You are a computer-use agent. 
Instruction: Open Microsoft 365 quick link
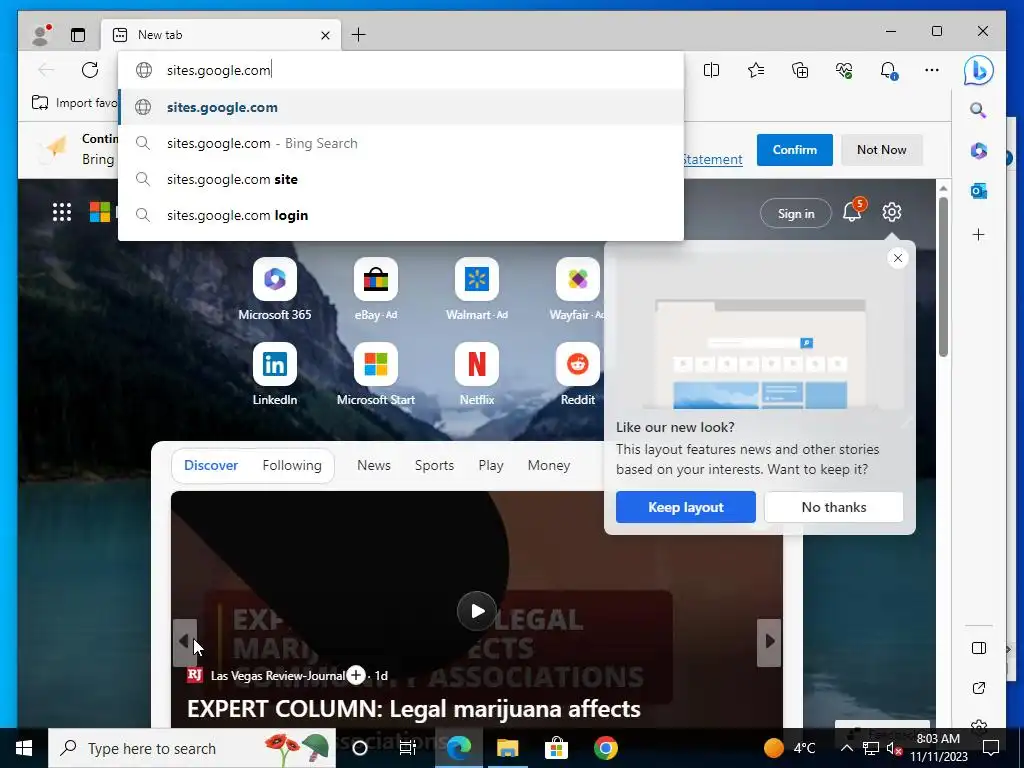274,289
